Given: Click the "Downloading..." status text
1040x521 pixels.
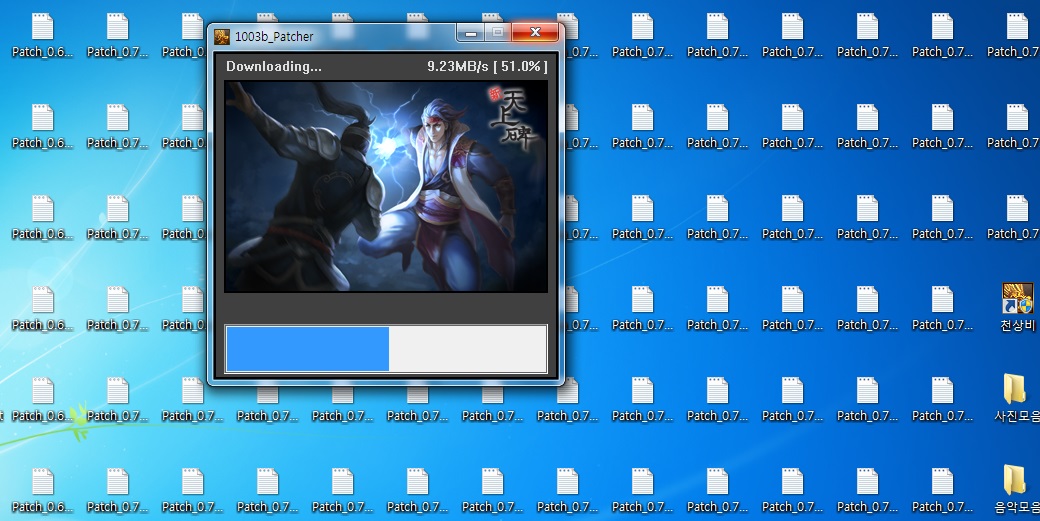Looking at the screenshot, I should click(x=273, y=66).
